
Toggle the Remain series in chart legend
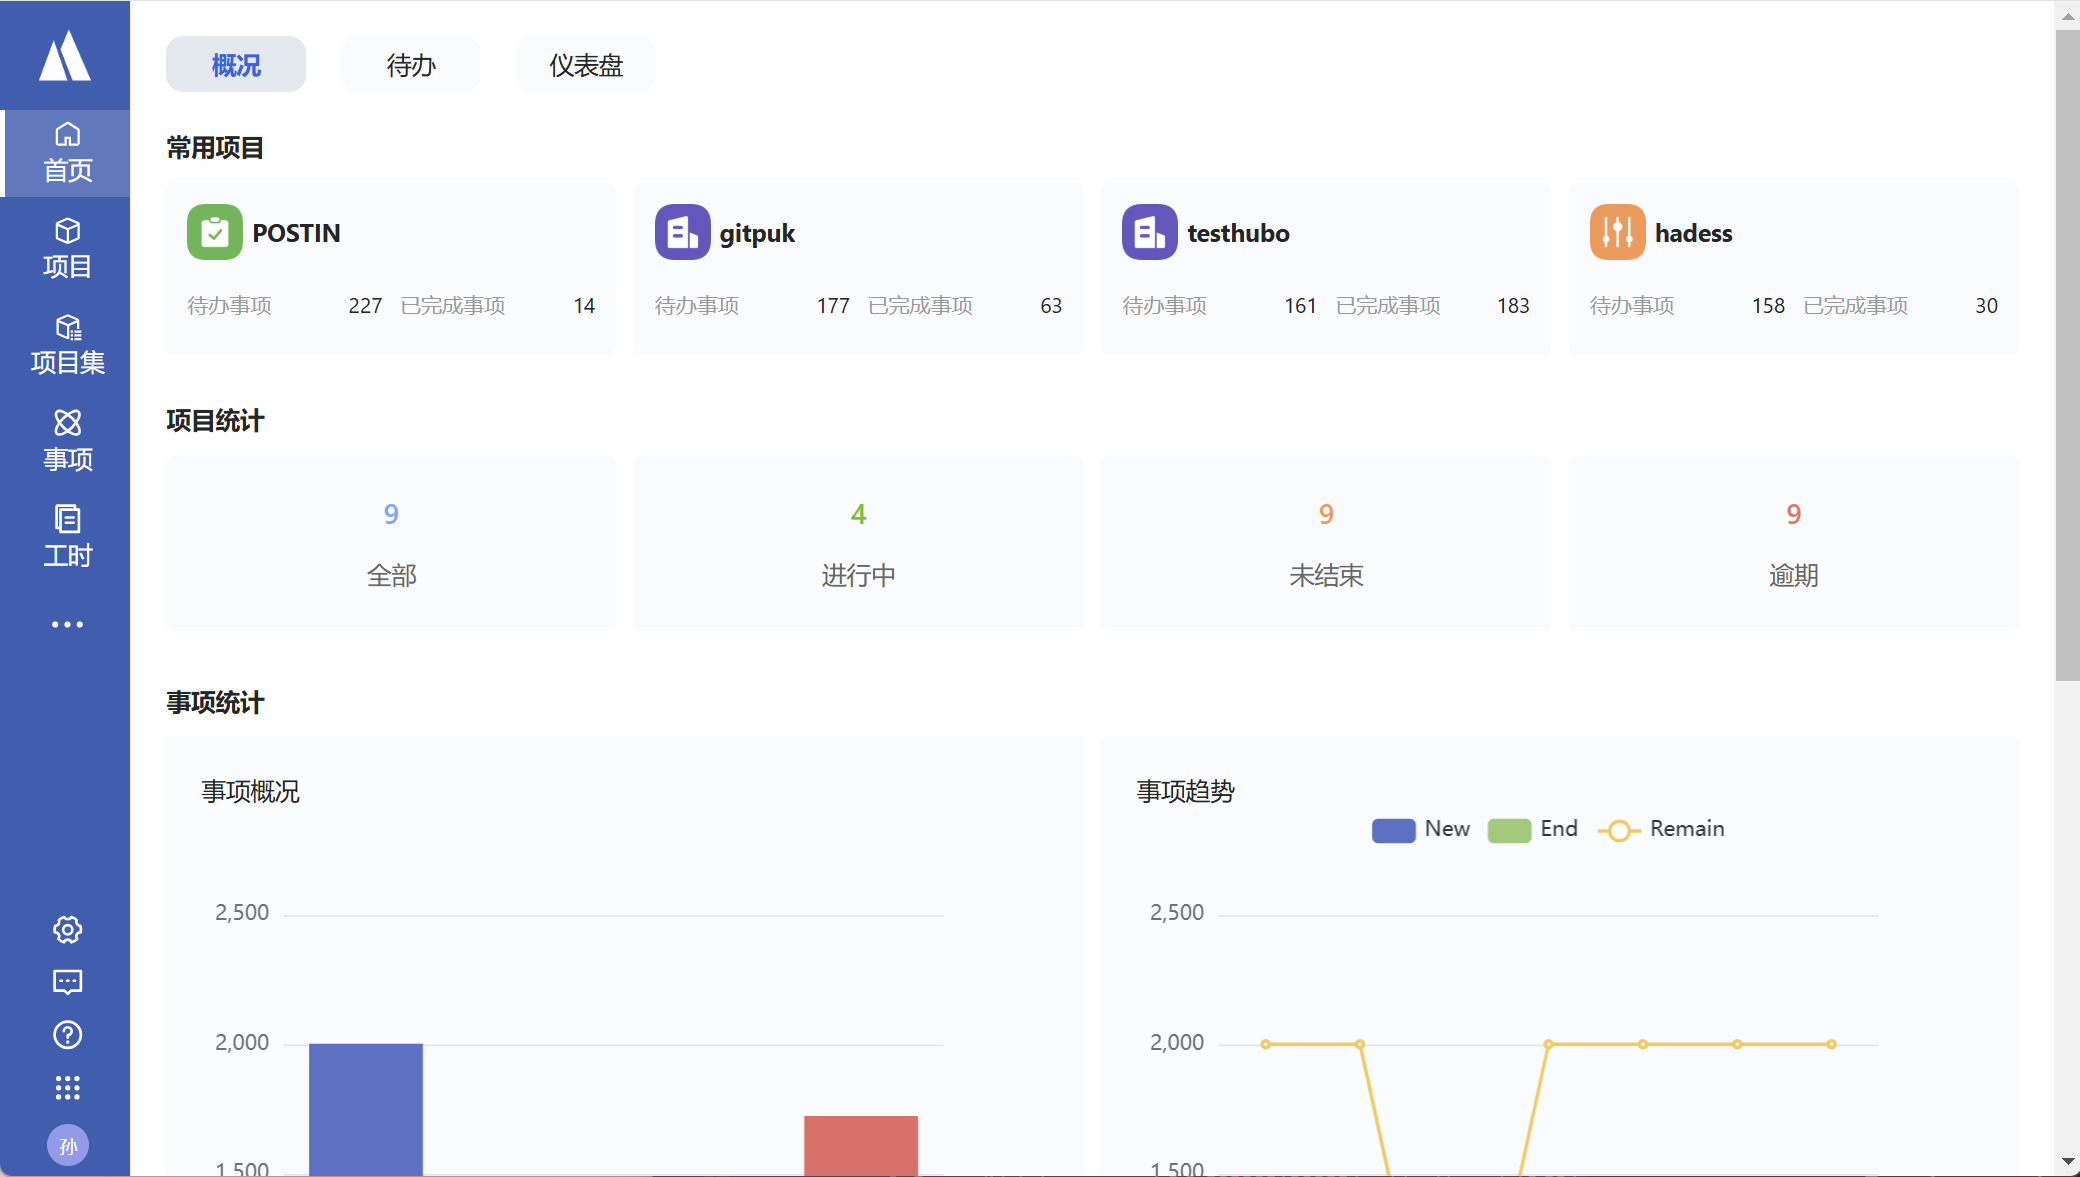pos(1661,829)
